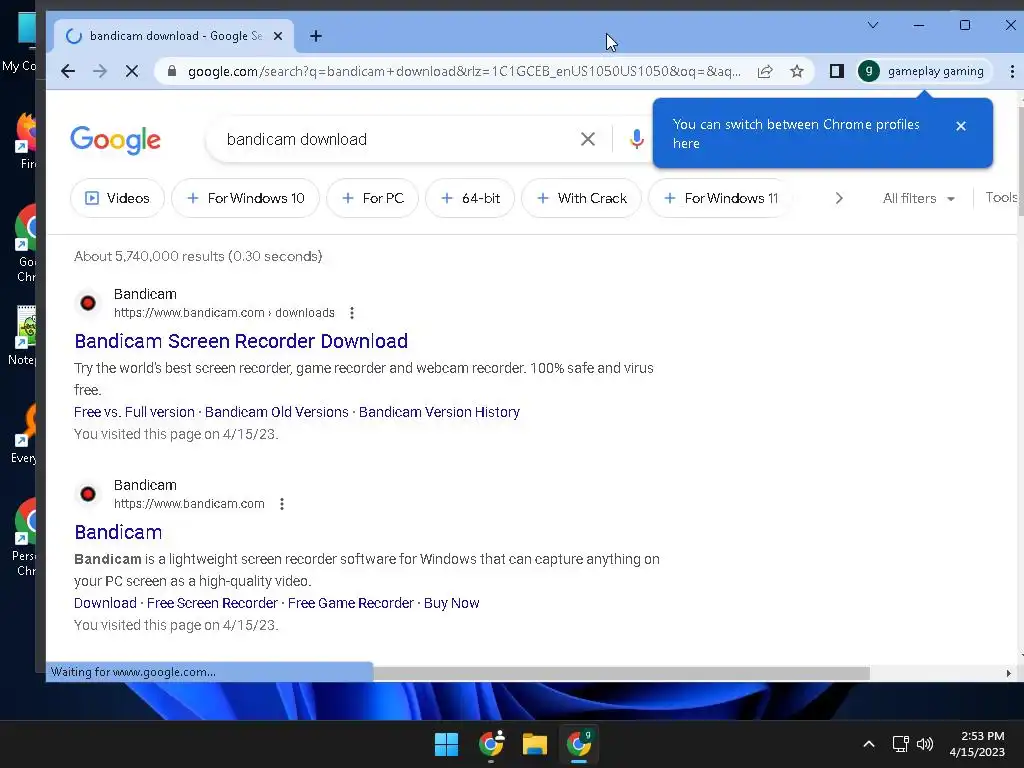Viewport: 1024px width, 768px height.
Task: Click the horizontal scrollbar thumb
Action: click(621, 673)
